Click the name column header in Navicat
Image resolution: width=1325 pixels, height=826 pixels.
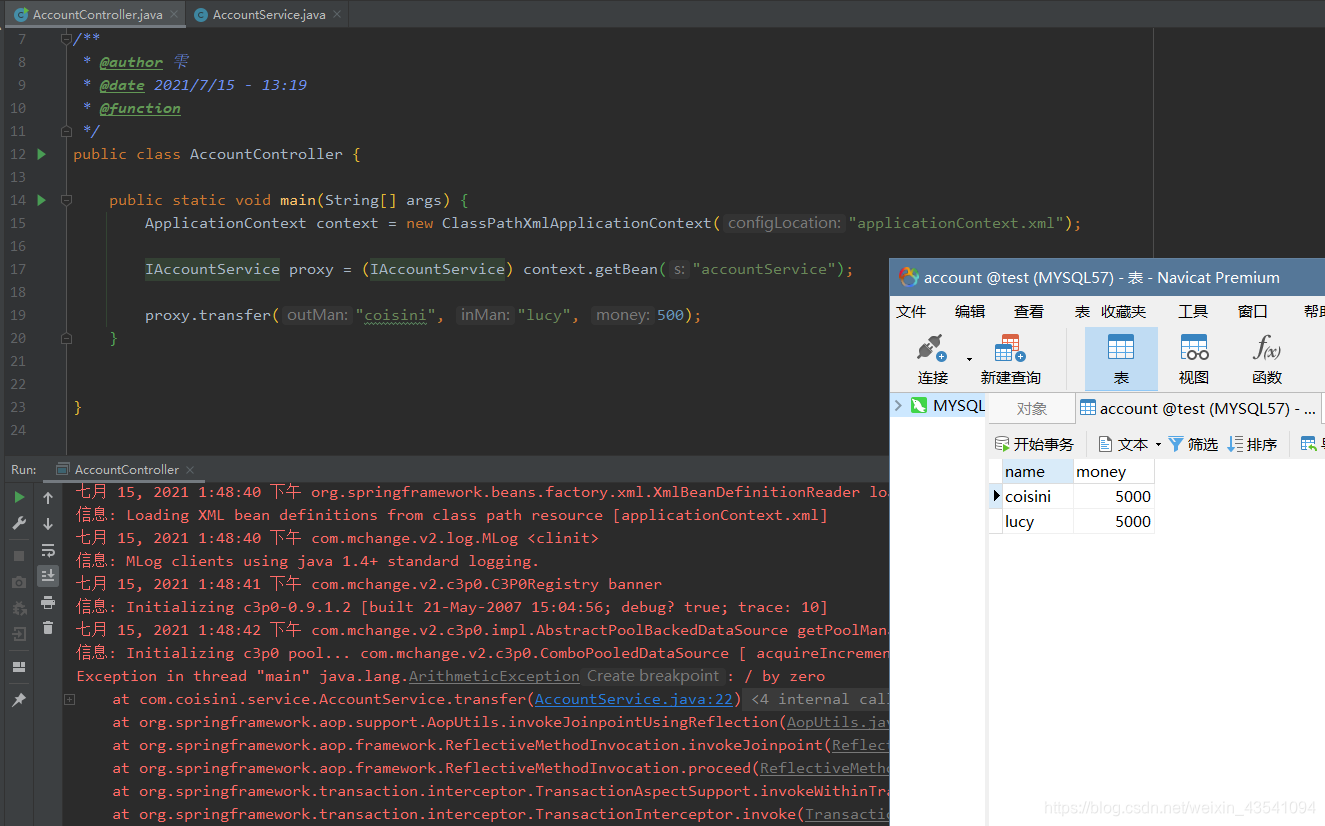[1038, 471]
